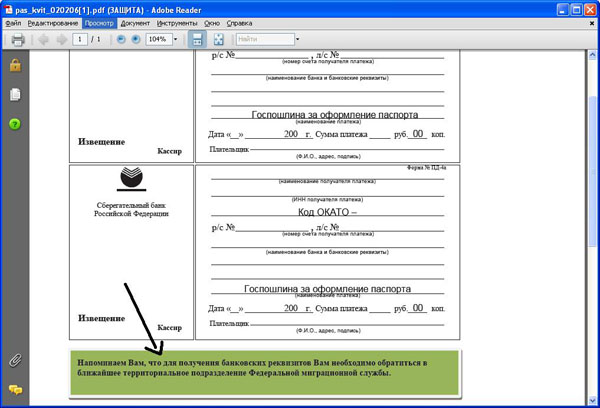Image resolution: width=600 pixels, height=408 pixels.
Task: Go to next page arrow
Action: (61, 39)
